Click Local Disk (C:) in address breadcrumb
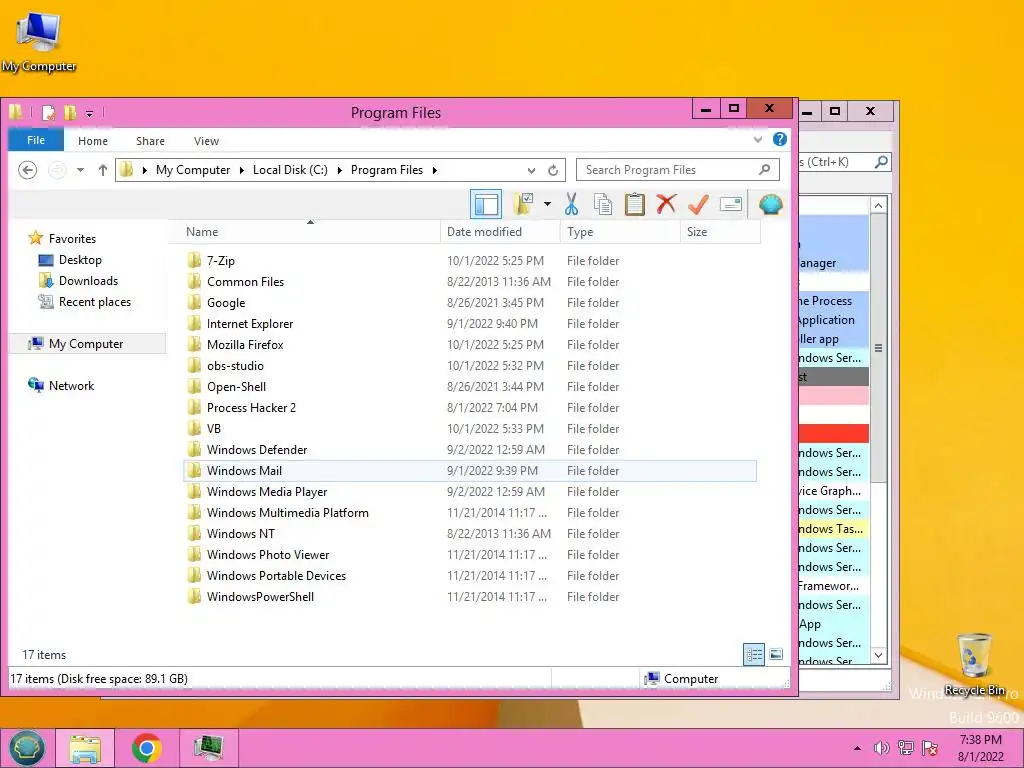 point(290,170)
